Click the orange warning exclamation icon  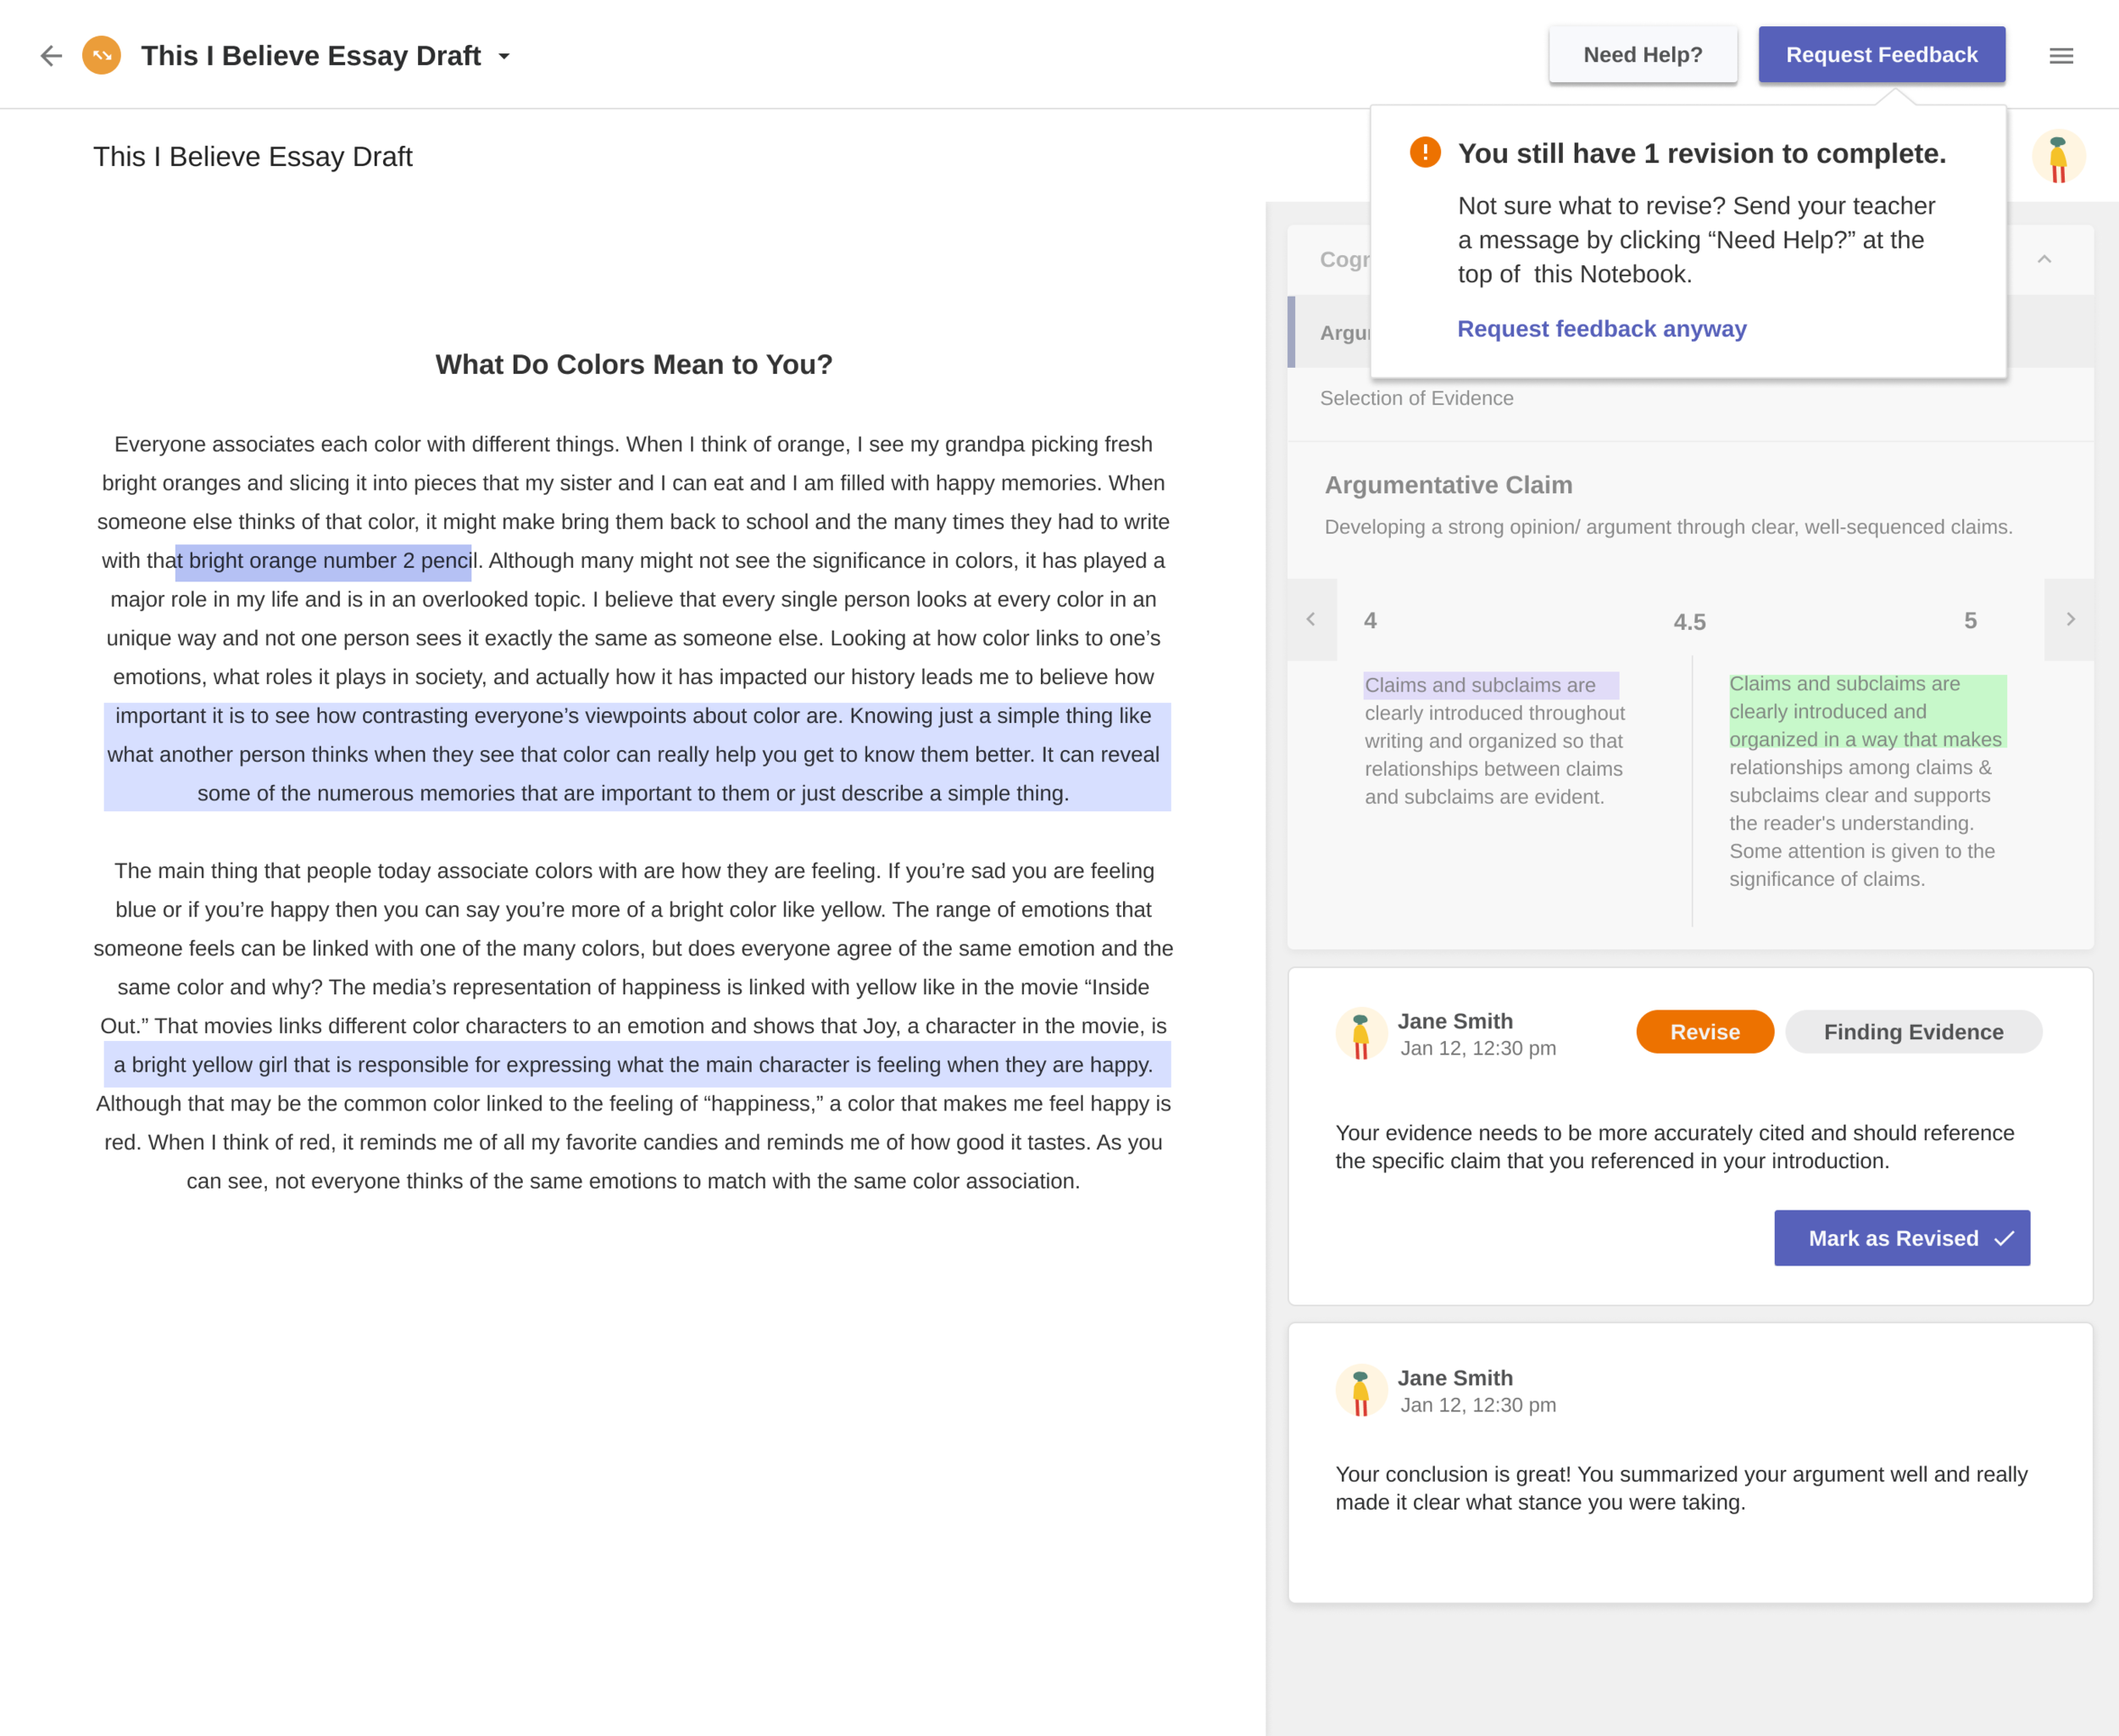coord(1425,153)
